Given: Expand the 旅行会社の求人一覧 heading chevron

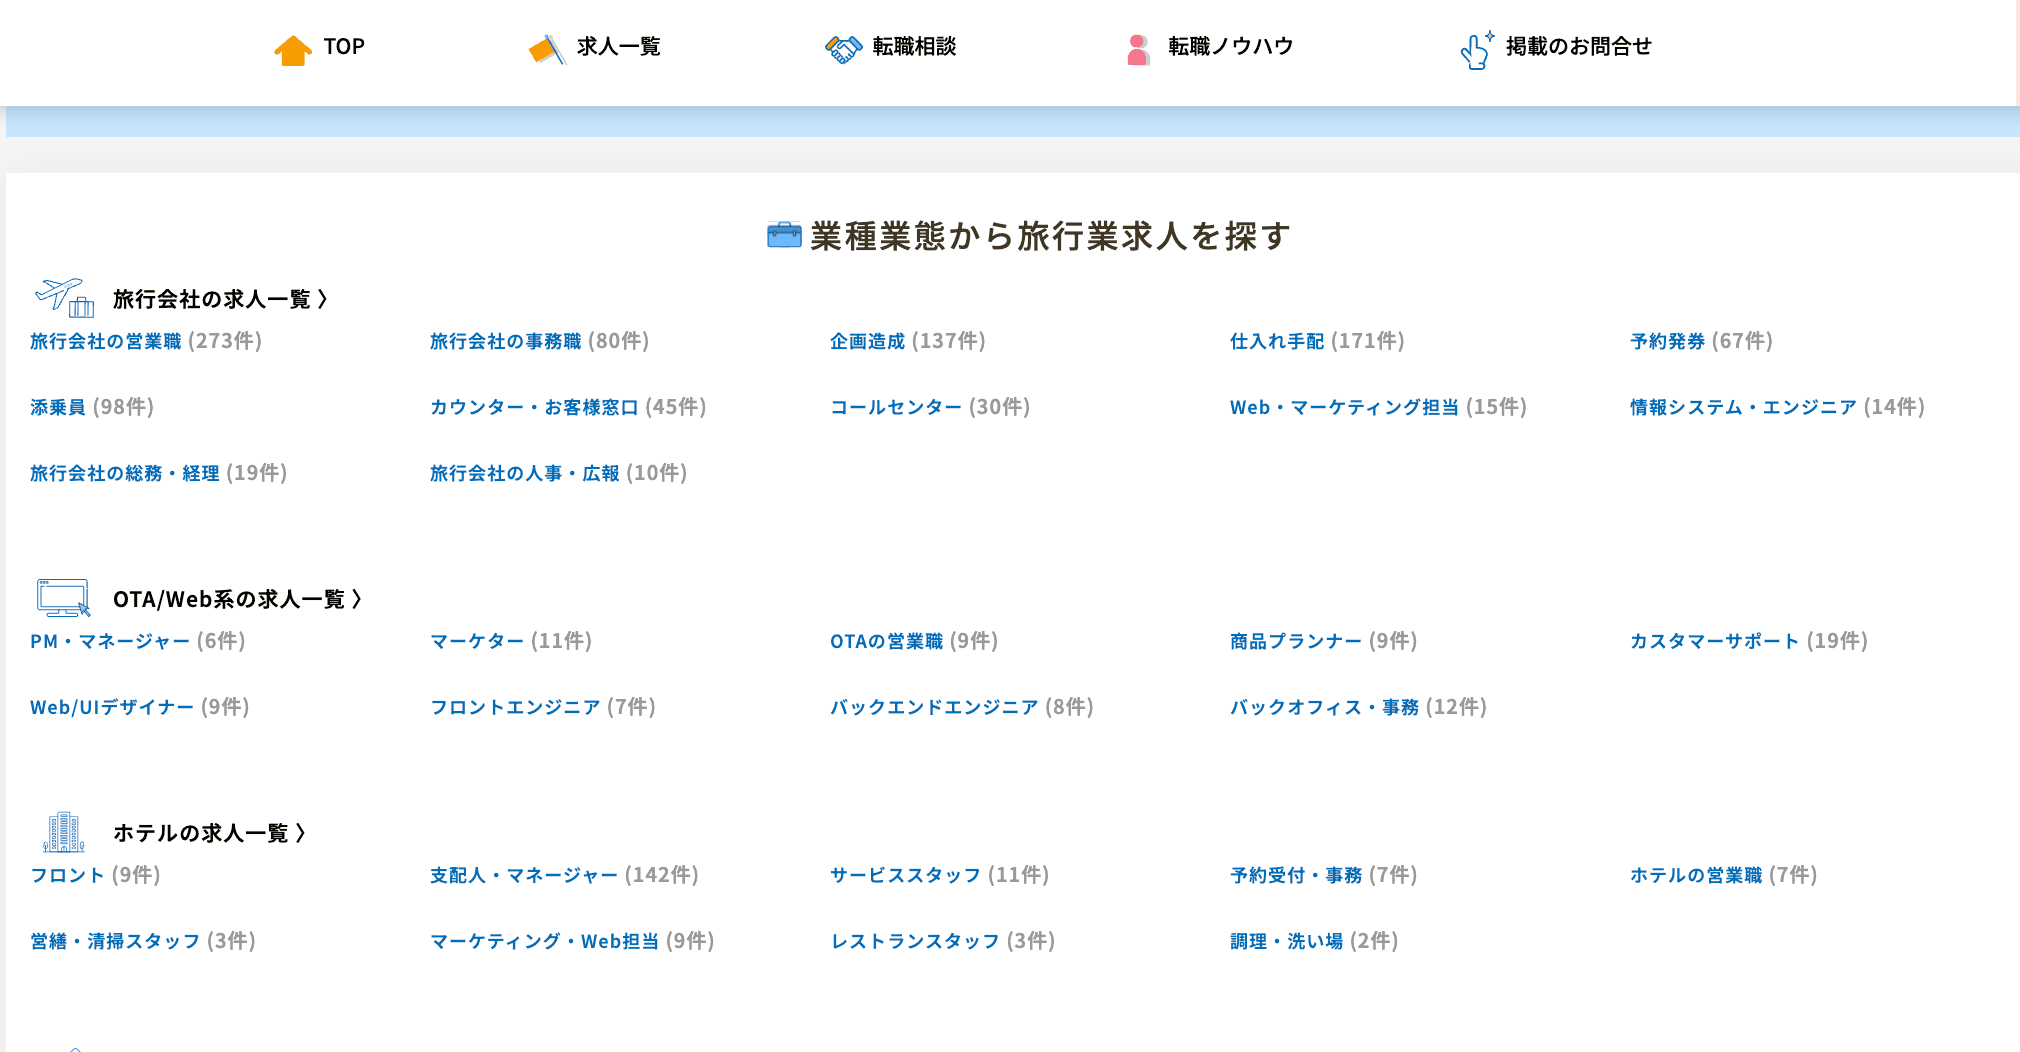Looking at the screenshot, I should (x=322, y=299).
